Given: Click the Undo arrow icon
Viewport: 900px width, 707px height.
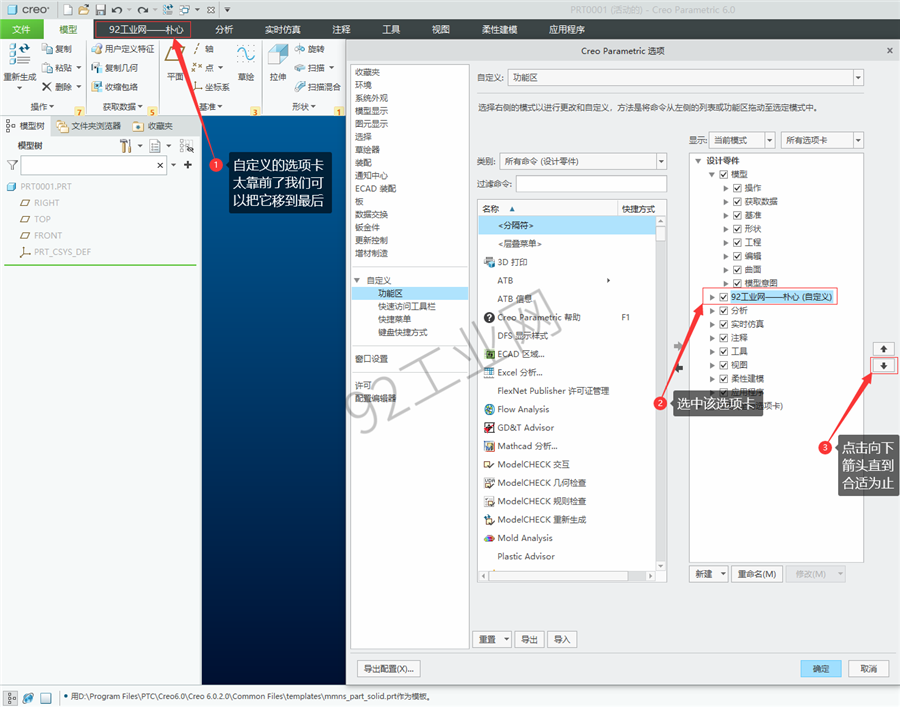Looking at the screenshot, I should click(x=117, y=10).
